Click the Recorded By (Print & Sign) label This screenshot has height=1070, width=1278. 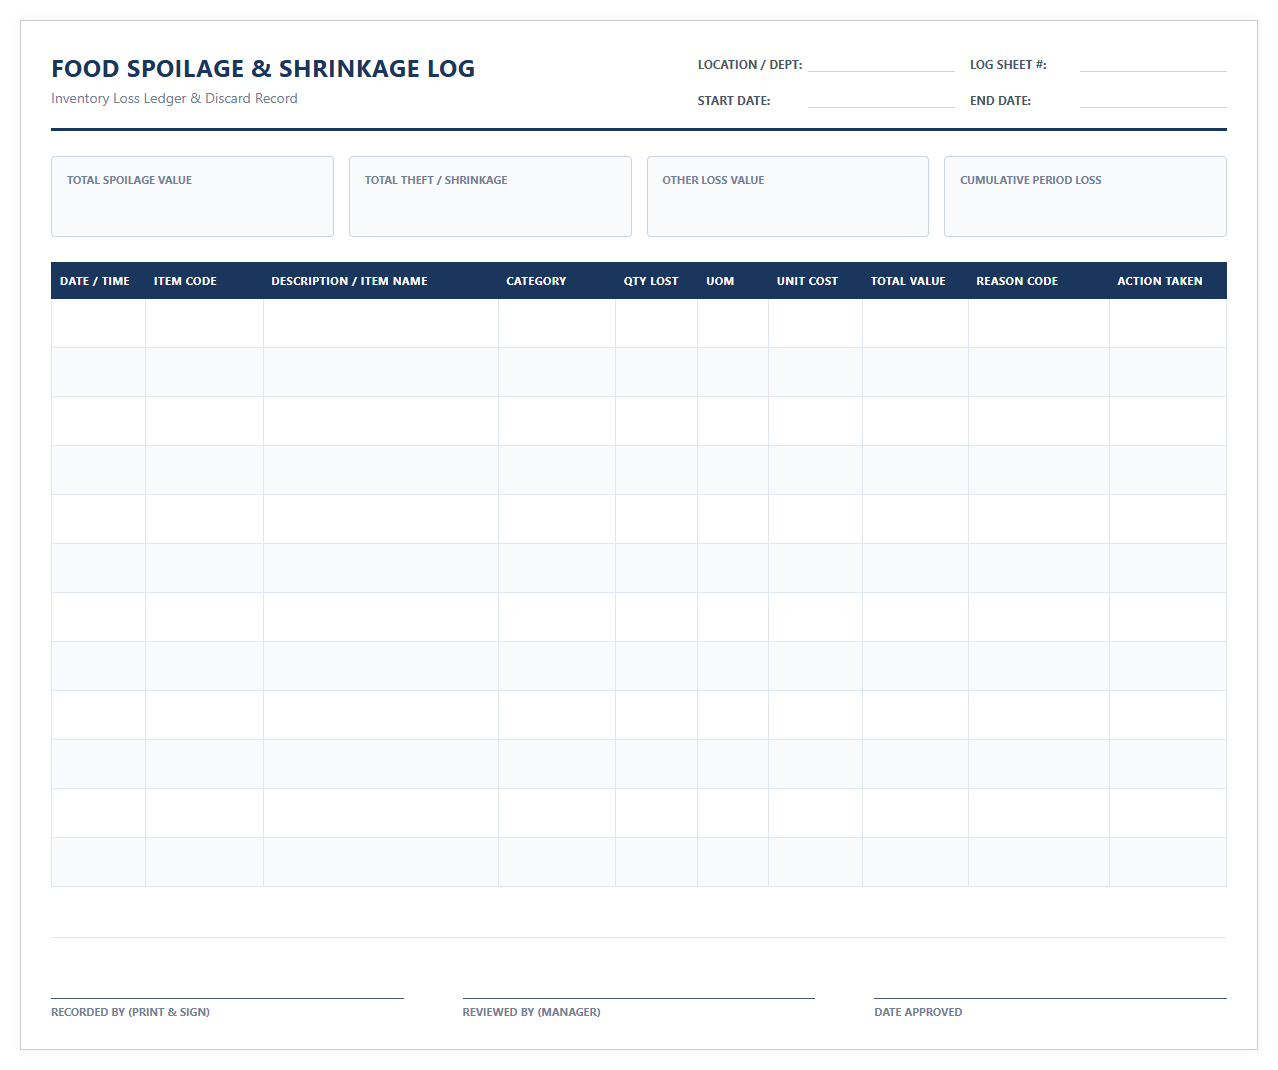pos(130,1012)
